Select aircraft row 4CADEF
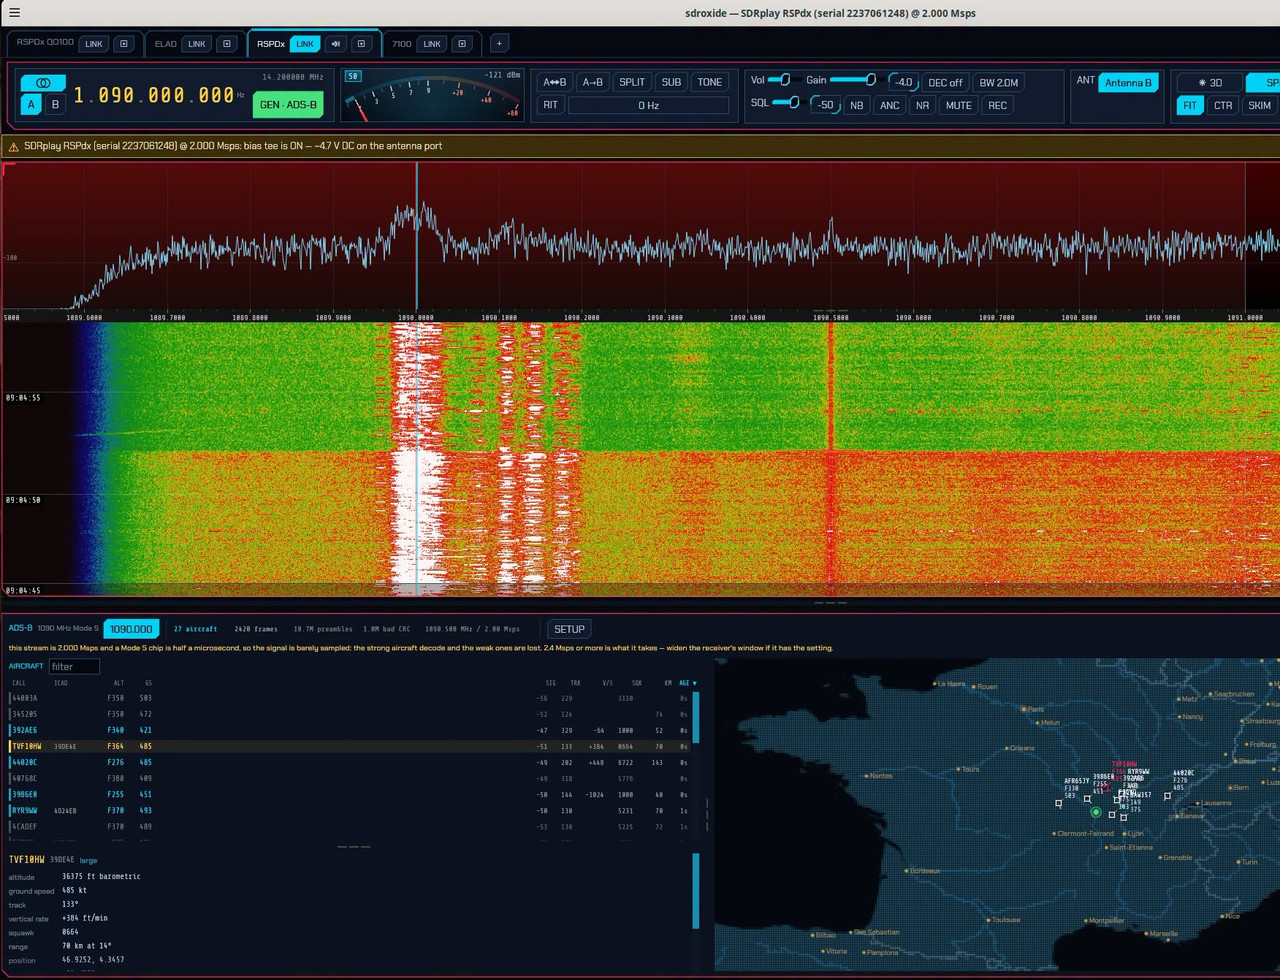Viewport: 1280px width, 980px height. tap(349, 826)
